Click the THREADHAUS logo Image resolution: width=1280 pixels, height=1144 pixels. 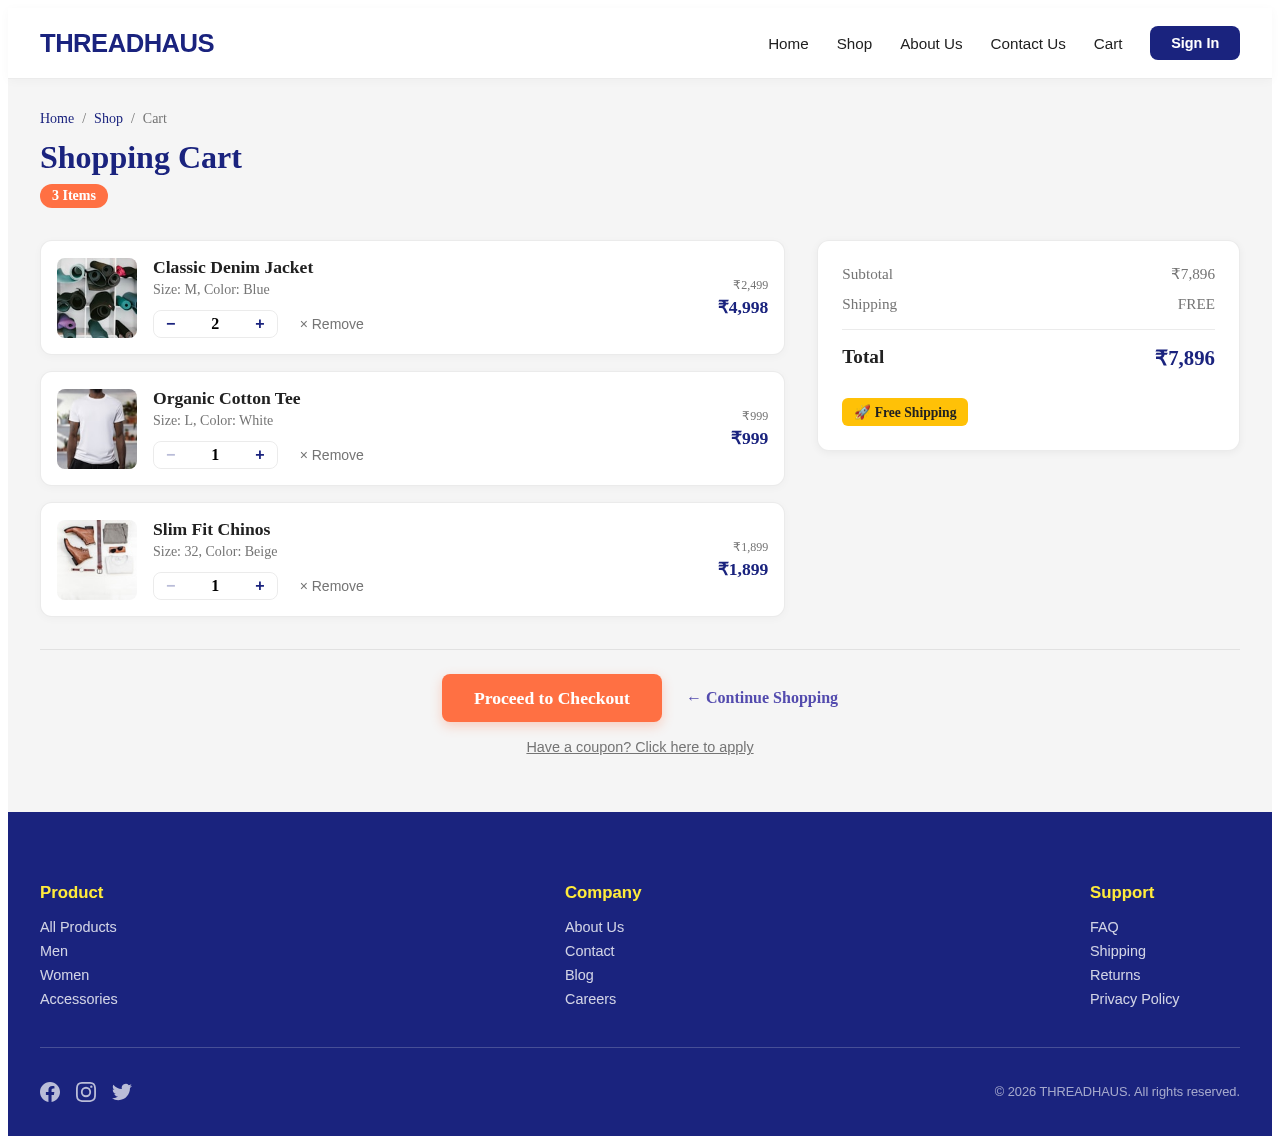[x=127, y=43]
